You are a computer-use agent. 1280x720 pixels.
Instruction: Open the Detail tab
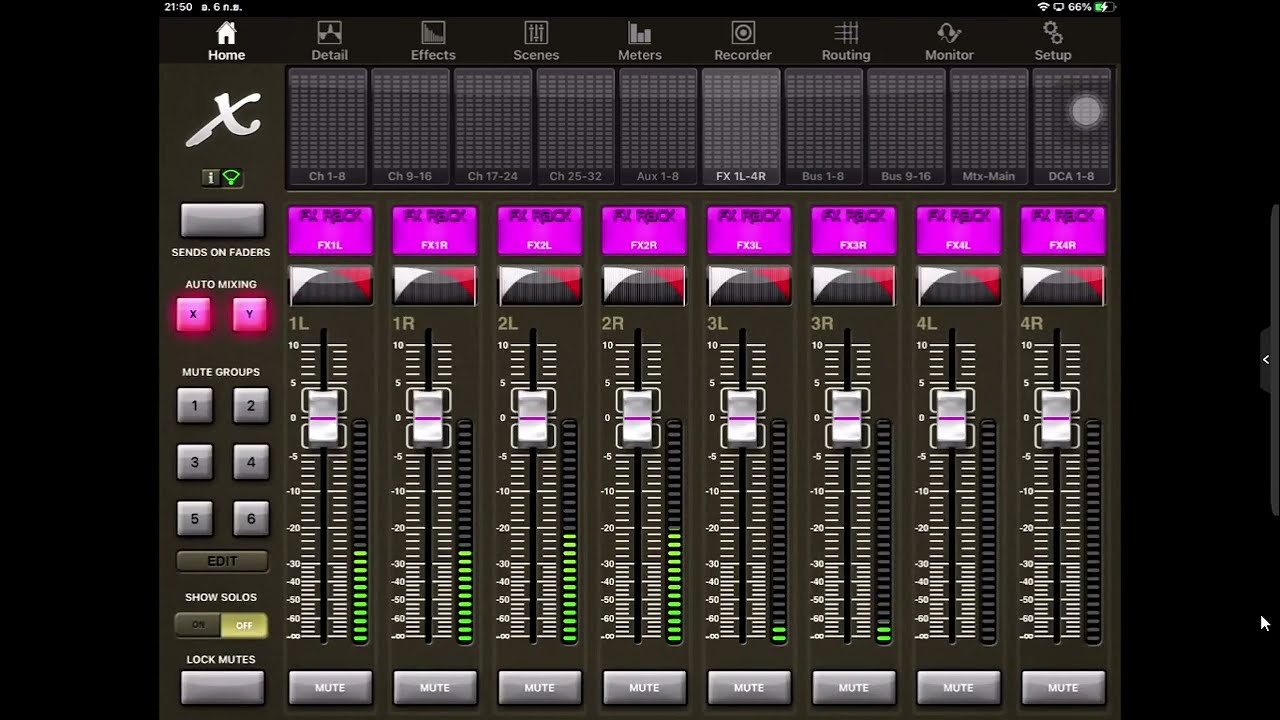(329, 42)
